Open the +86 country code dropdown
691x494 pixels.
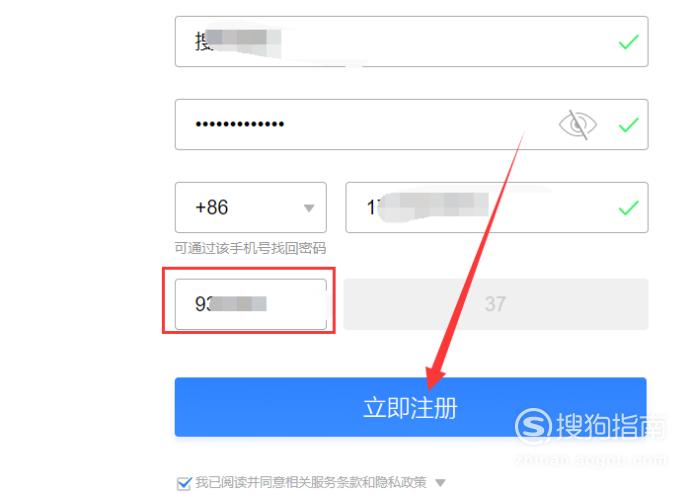[x=251, y=208]
